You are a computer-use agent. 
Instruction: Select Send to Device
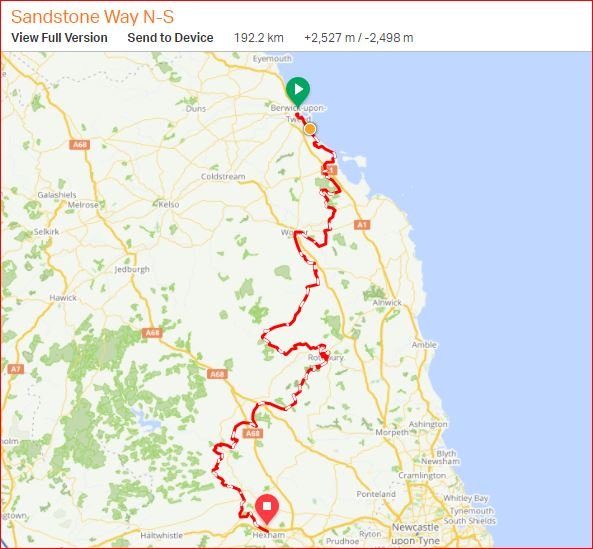[x=170, y=38]
